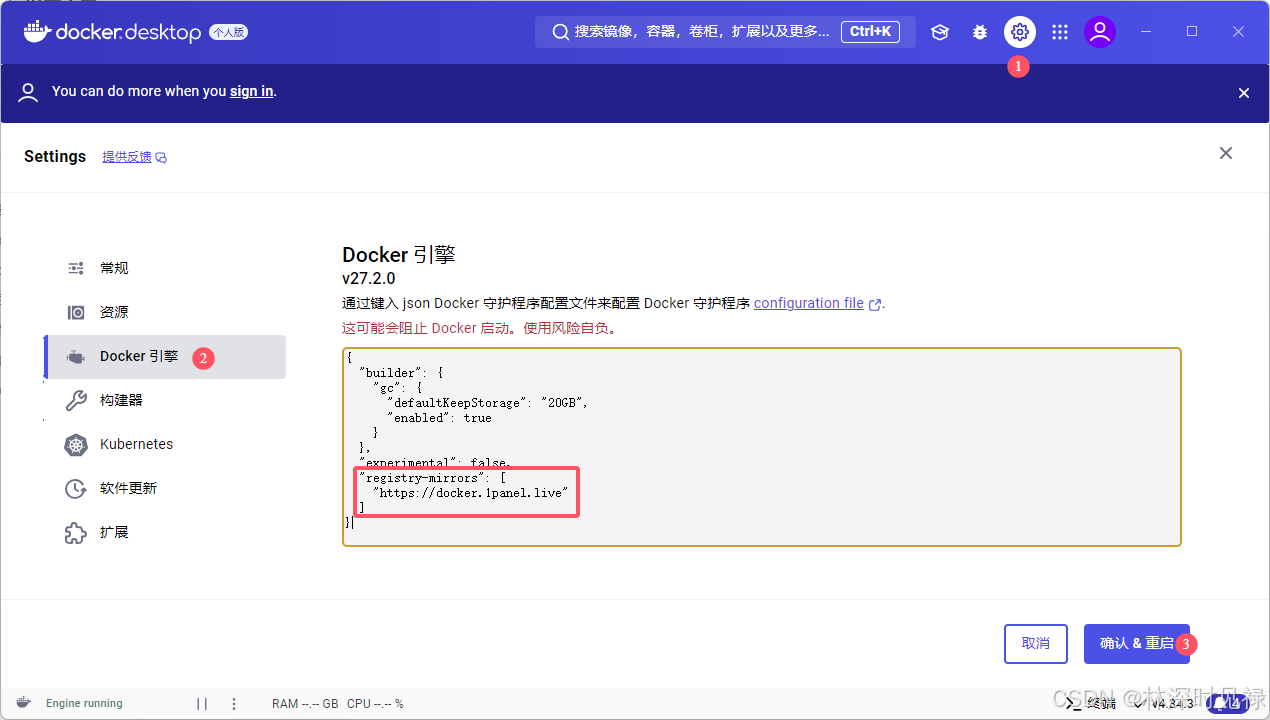
Task: Click the v27.2.0 version text
Action: 369,279
